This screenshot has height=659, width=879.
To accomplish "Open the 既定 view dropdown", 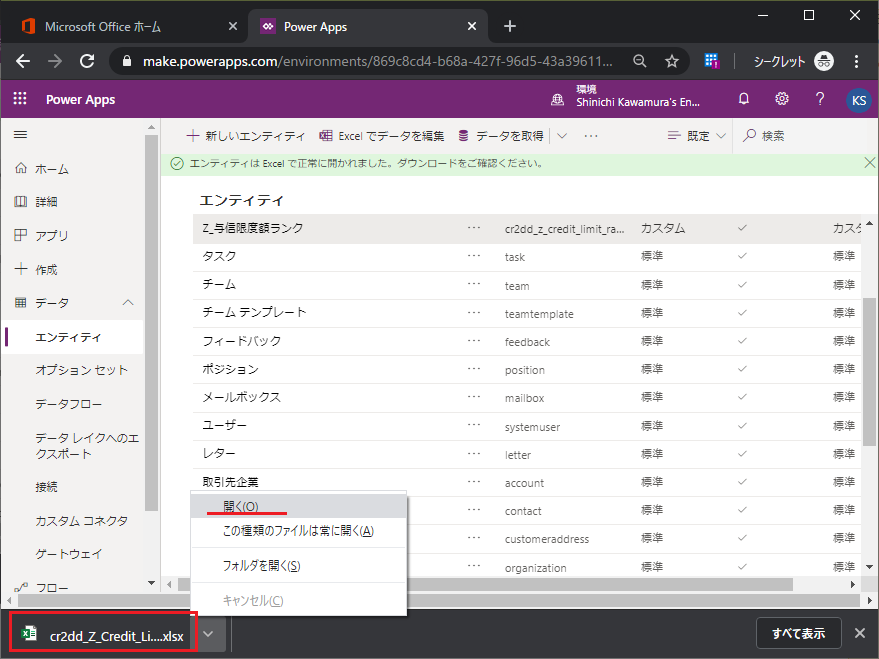I will coord(697,136).
